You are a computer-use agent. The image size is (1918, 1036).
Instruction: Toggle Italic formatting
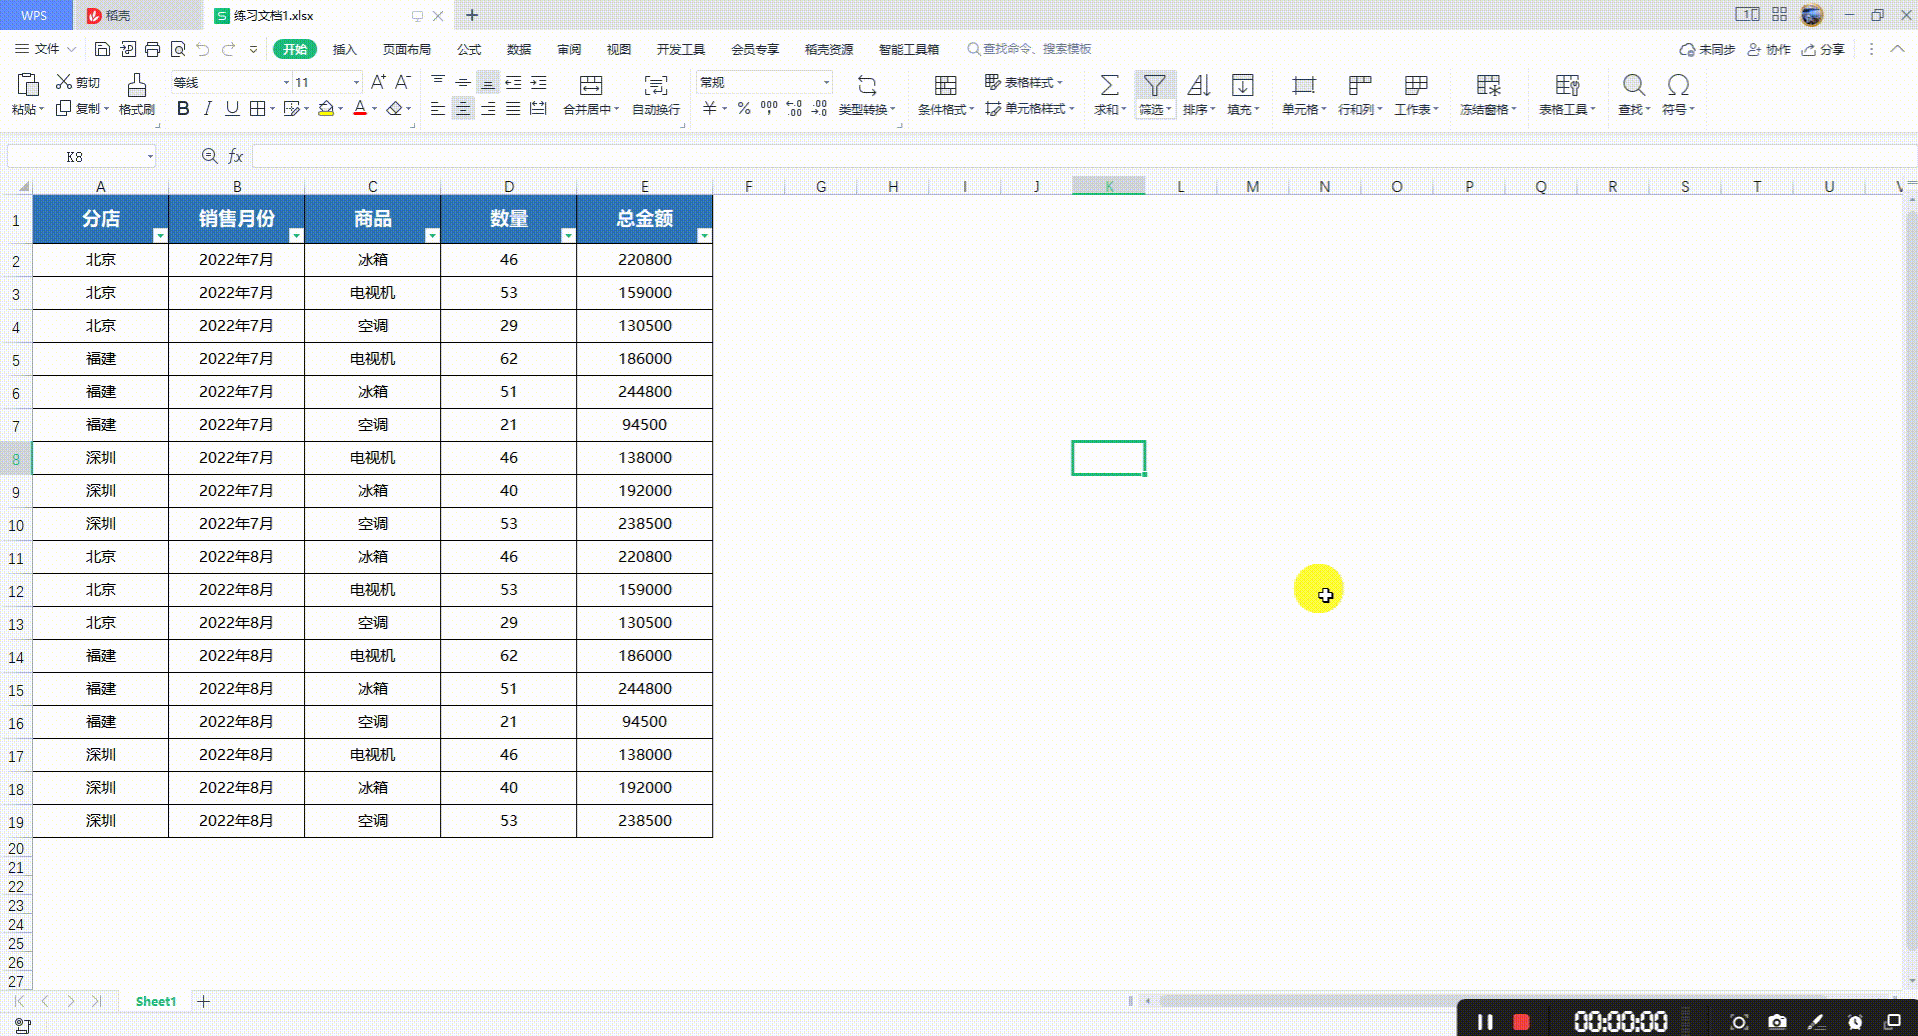click(207, 108)
